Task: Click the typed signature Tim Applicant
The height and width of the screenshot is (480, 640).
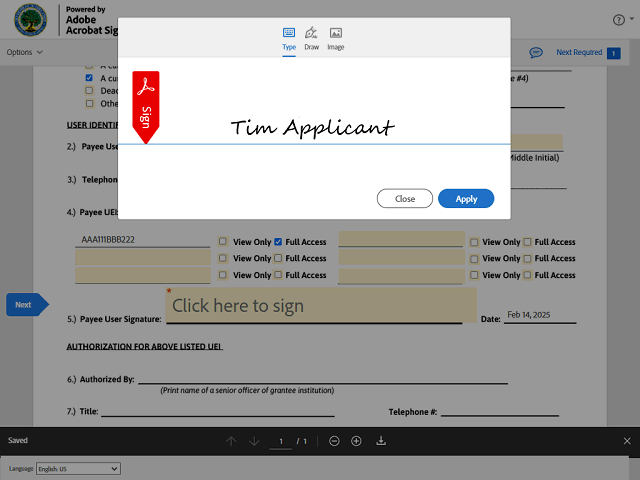Action: [x=313, y=128]
